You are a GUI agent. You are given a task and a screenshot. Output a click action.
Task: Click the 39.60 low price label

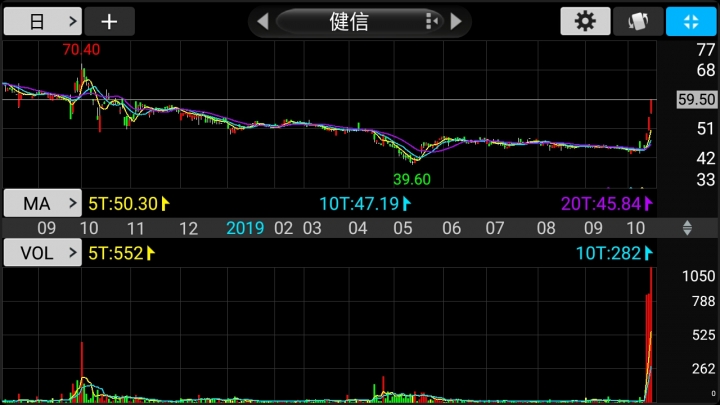coord(412,179)
